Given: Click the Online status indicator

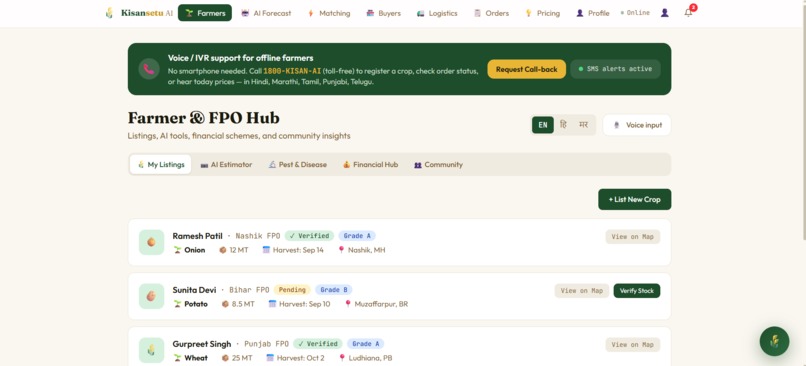Looking at the screenshot, I should (x=635, y=13).
